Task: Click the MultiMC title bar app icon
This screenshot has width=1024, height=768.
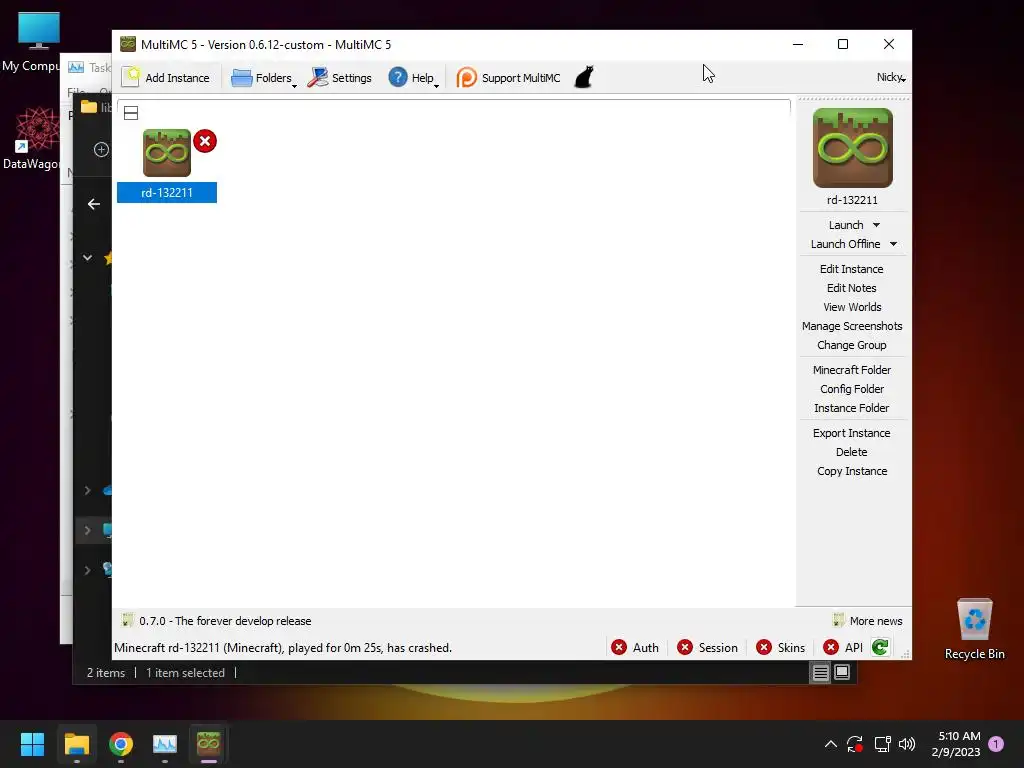Action: click(128, 44)
